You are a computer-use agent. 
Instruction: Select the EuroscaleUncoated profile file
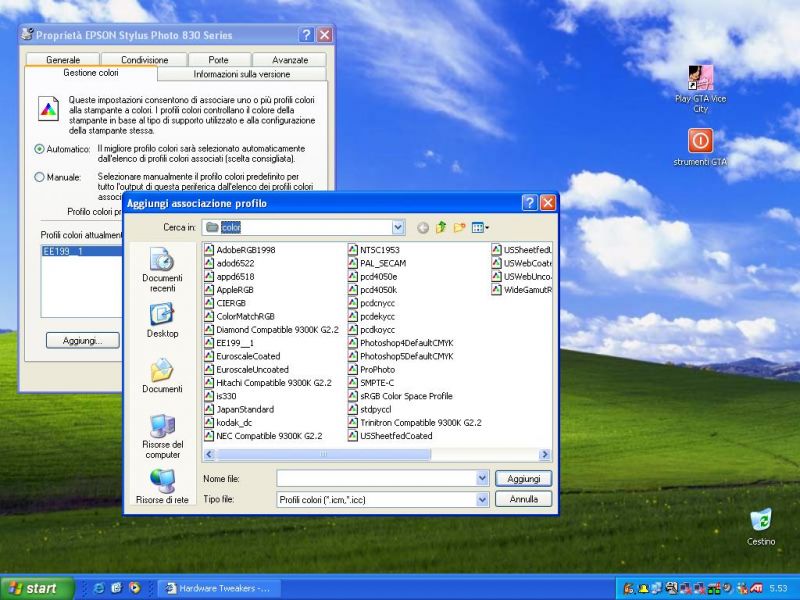(246, 369)
